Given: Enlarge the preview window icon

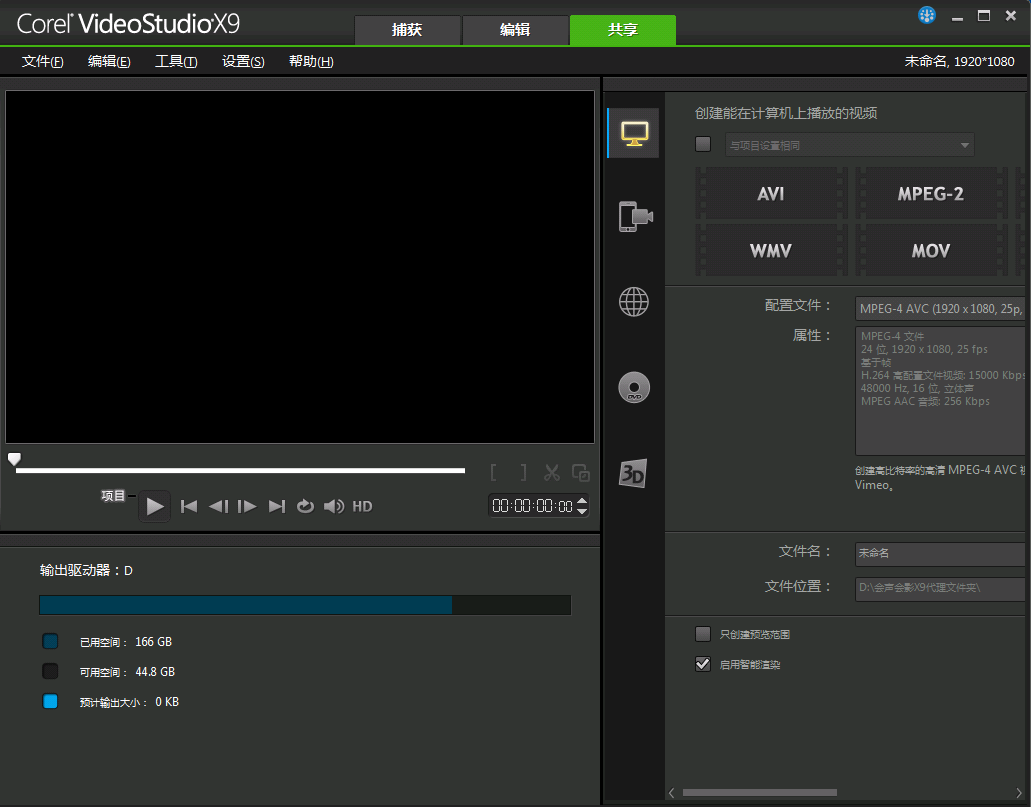Looking at the screenshot, I should pyautogui.click(x=581, y=472).
